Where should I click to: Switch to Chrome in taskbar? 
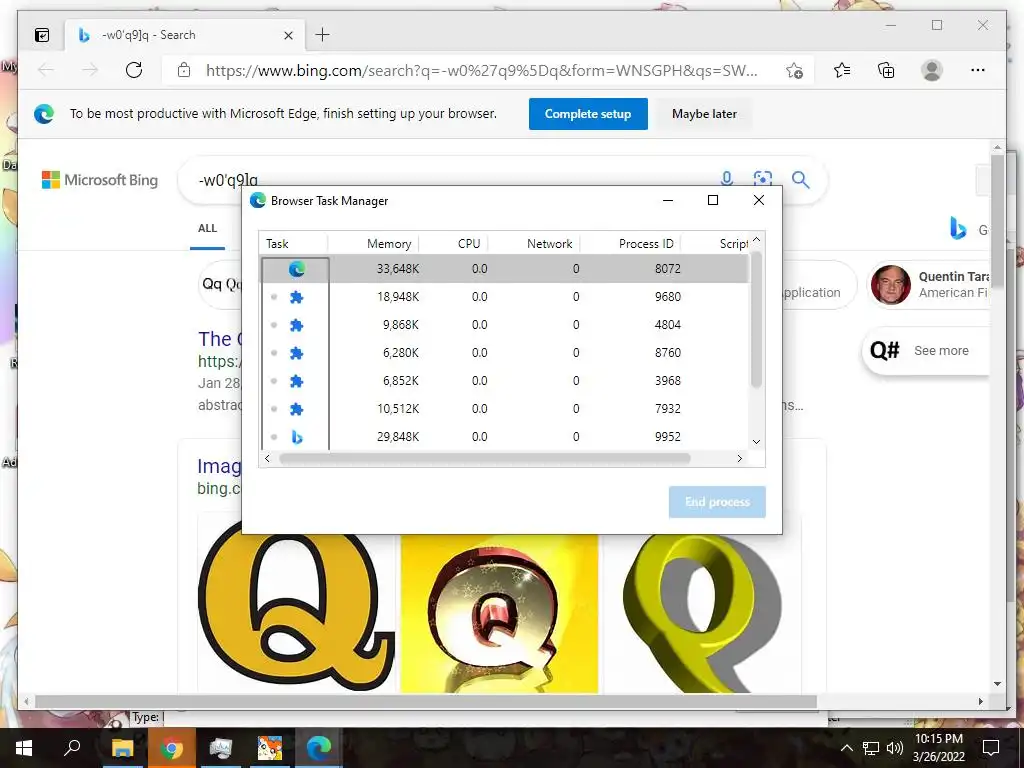(x=171, y=748)
